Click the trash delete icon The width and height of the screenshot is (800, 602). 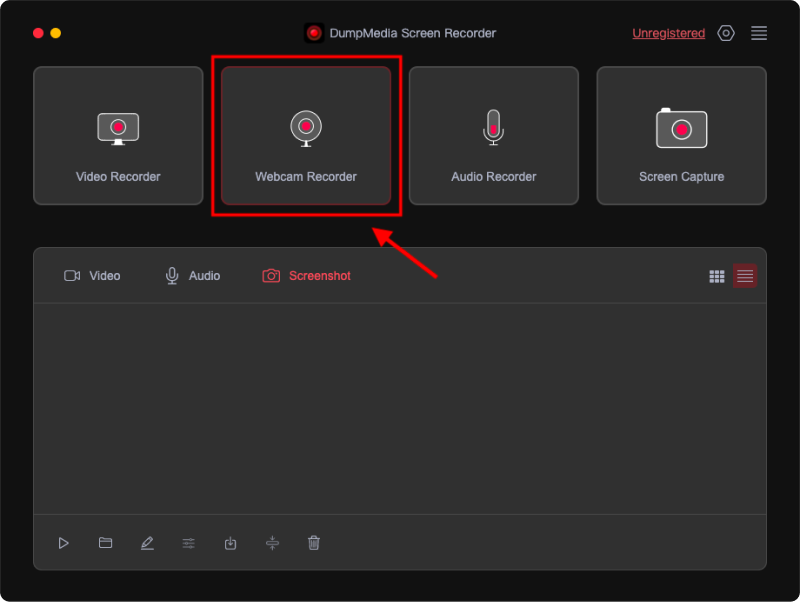coord(314,543)
